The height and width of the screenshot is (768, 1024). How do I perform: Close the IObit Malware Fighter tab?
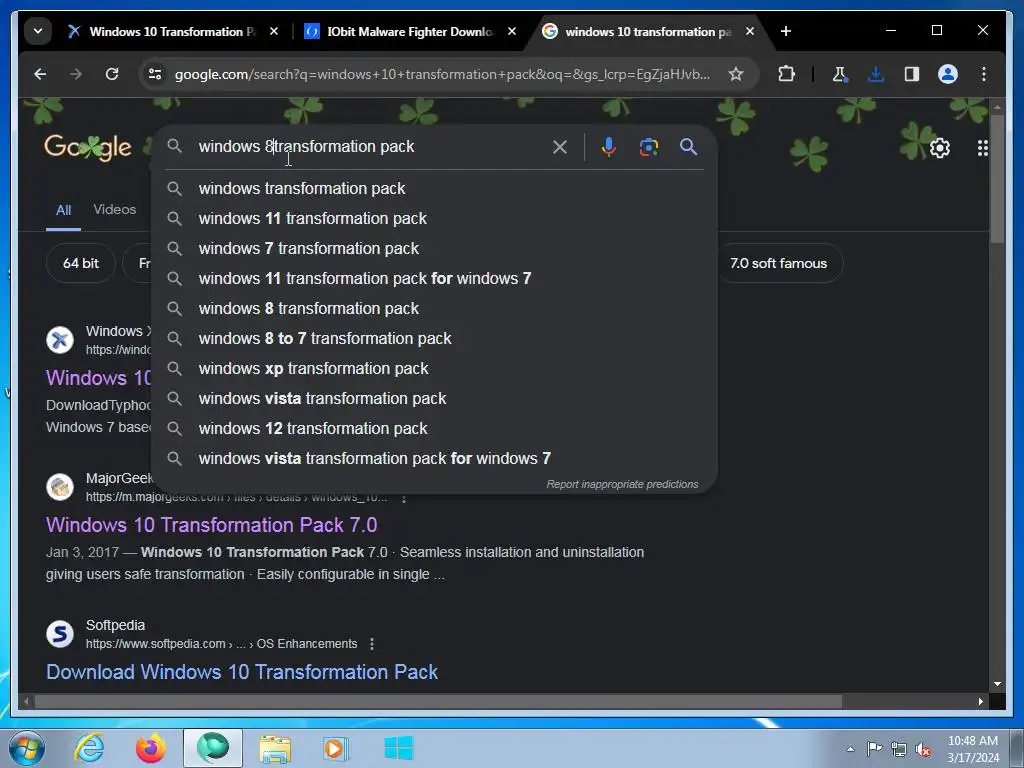[x=512, y=31]
